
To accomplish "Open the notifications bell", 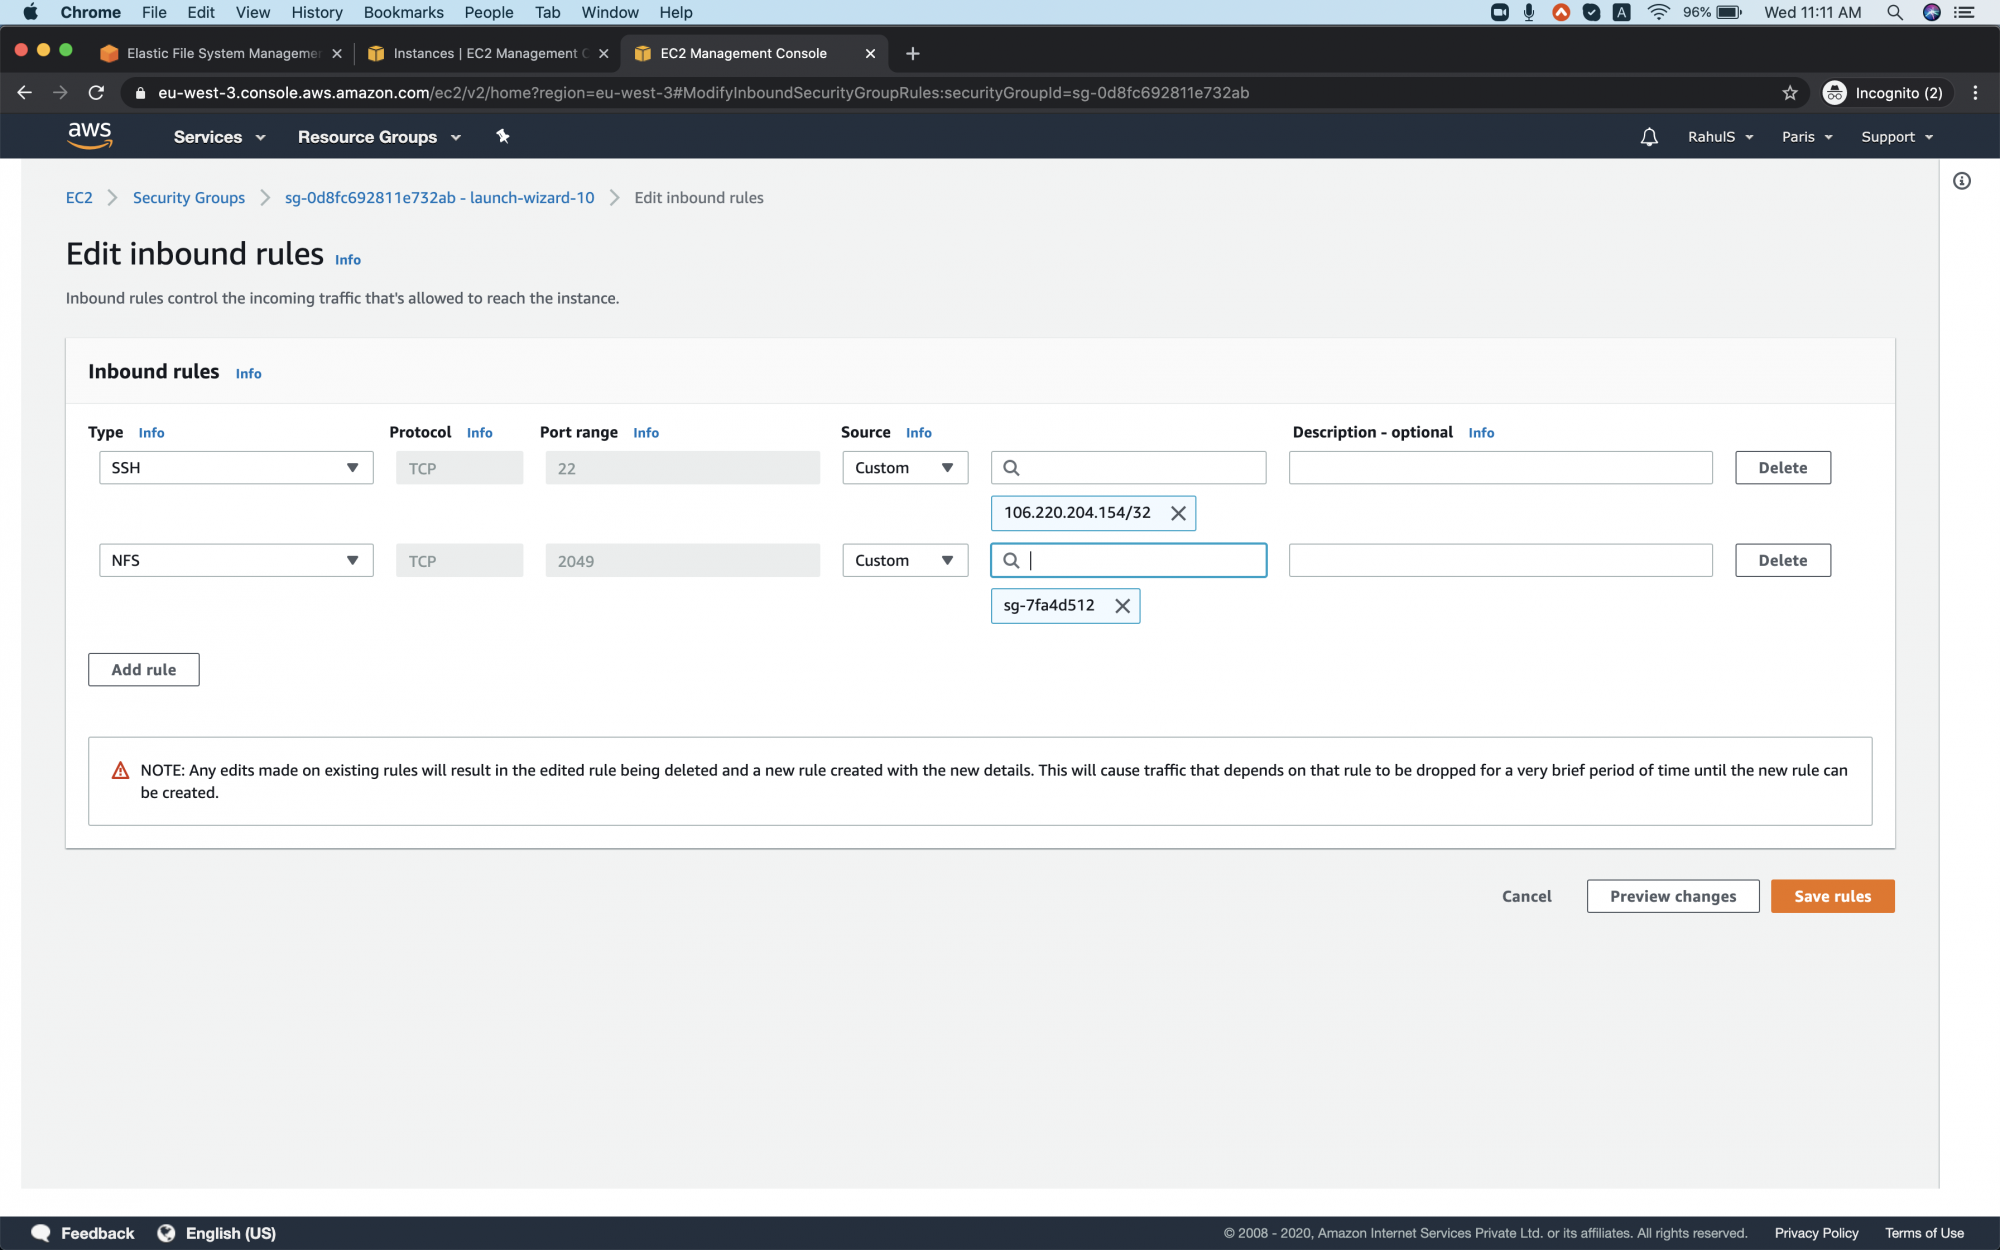I will coord(1648,136).
